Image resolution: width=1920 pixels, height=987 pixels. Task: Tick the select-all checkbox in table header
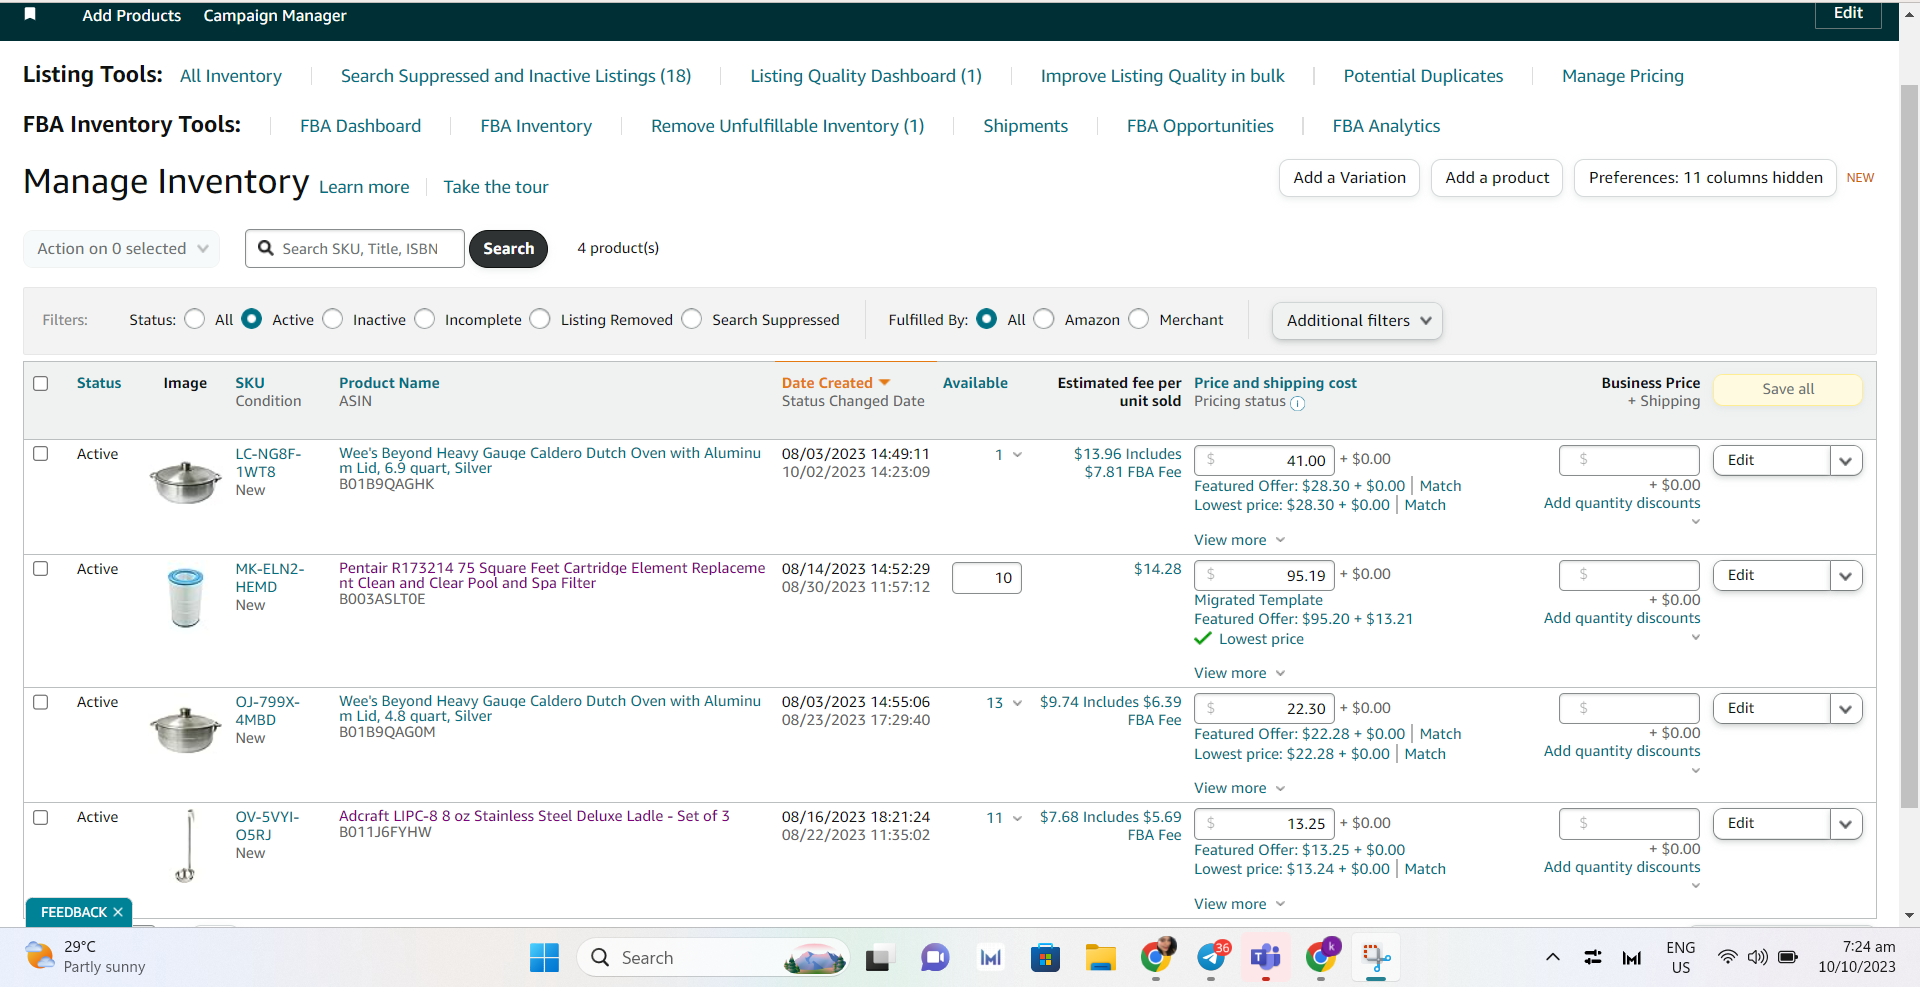tap(41, 383)
